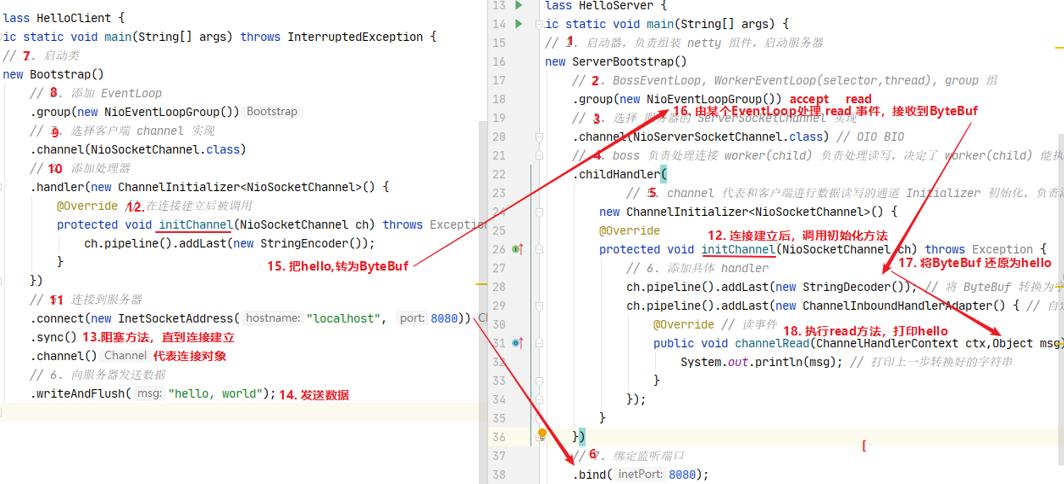Click line number 16 in the gutter
This screenshot has width=1064, height=484.
click(498, 62)
